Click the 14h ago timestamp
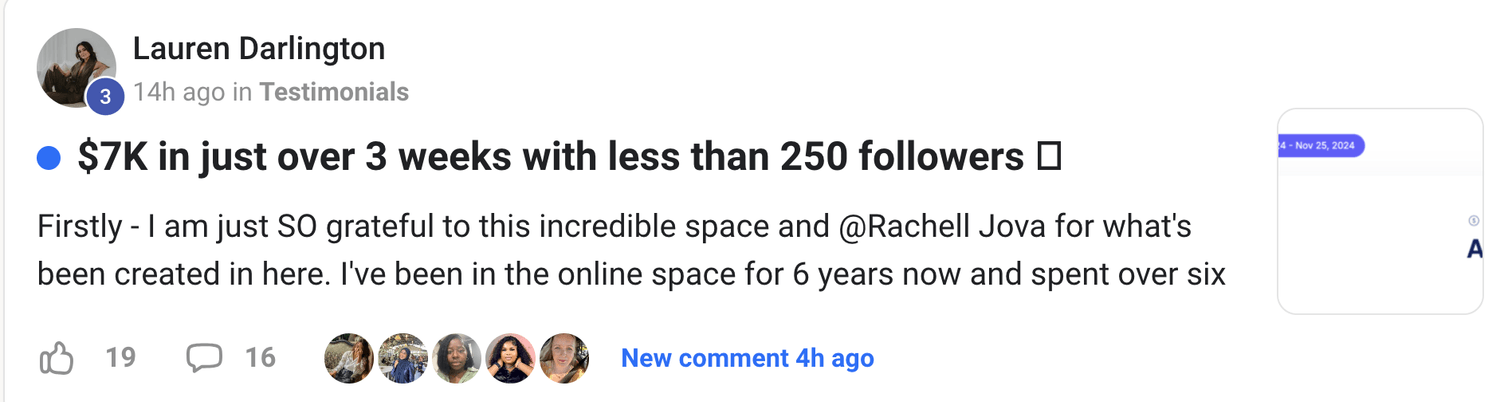The height and width of the screenshot is (402, 1500). 179,92
